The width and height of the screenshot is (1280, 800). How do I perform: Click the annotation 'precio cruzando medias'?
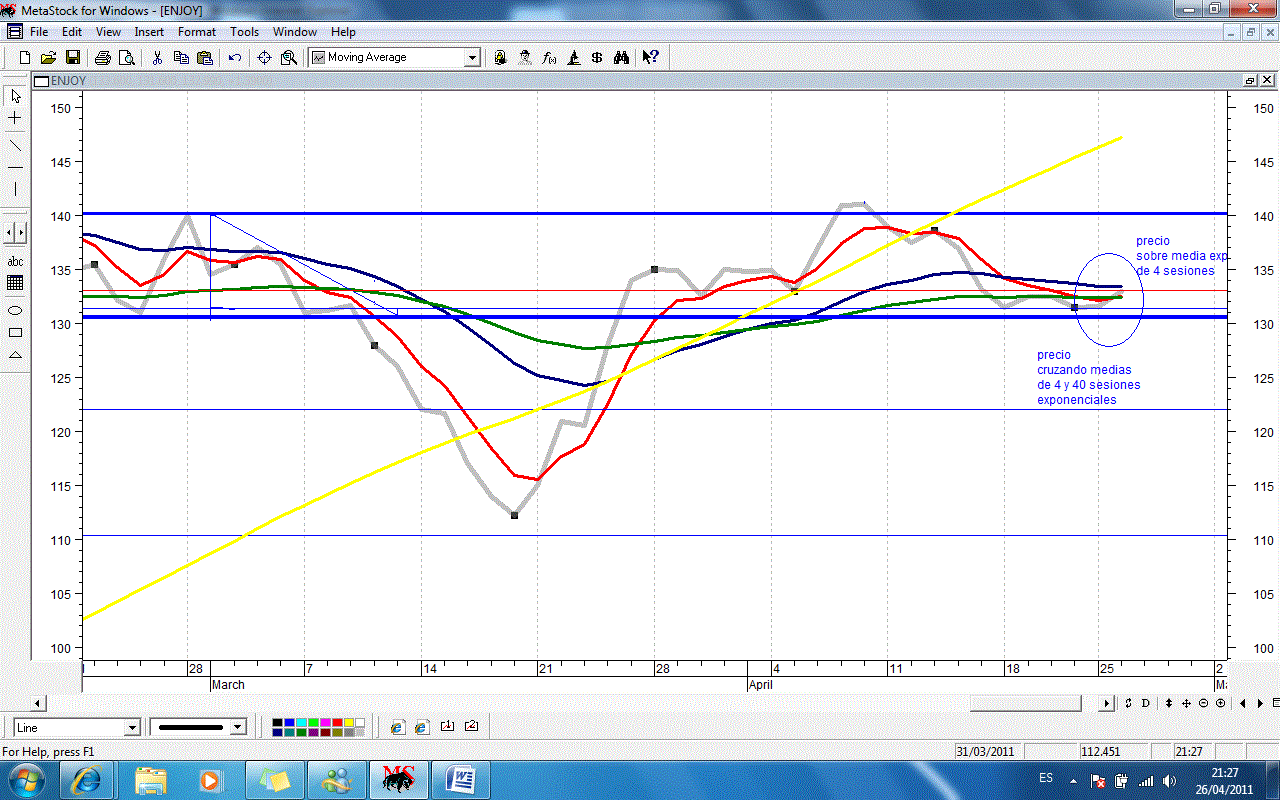point(1088,377)
